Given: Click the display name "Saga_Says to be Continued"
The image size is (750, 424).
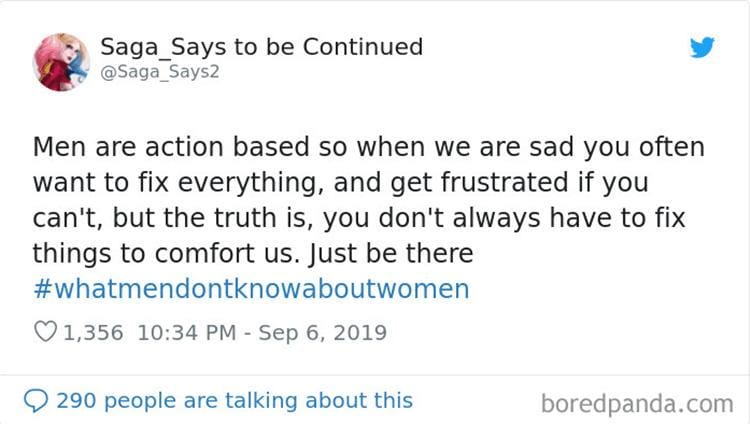Looking at the screenshot, I should 261,47.
